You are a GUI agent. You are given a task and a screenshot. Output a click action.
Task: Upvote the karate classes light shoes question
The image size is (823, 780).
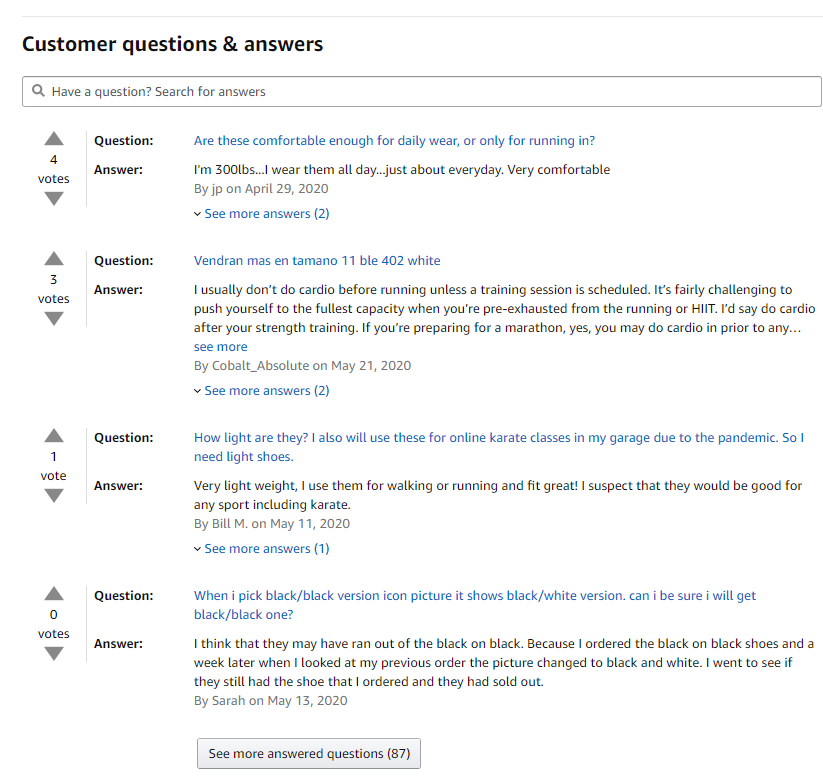tap(54, 436)
